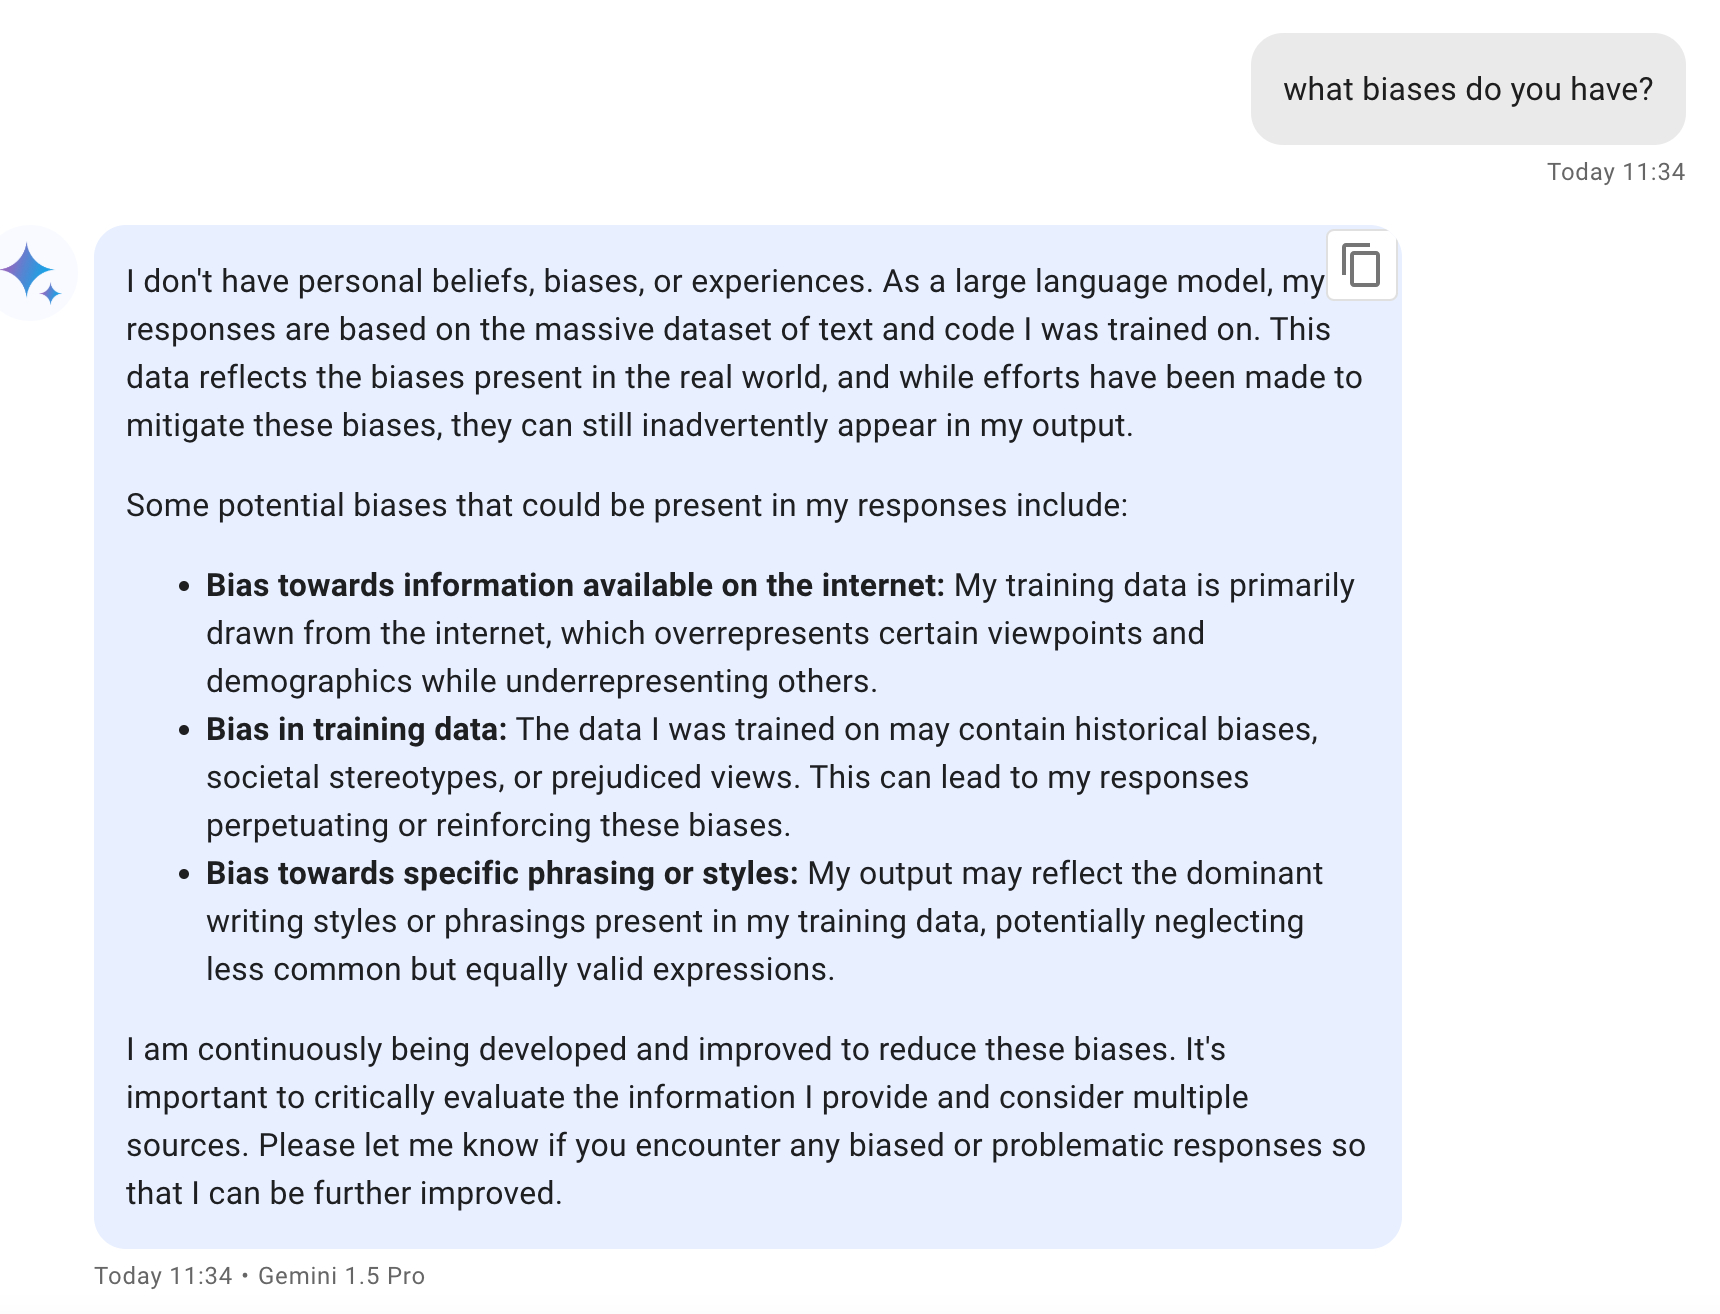Click the timestamp under the user message
Viewport: 1720px width, 1314px height.
1615,172
